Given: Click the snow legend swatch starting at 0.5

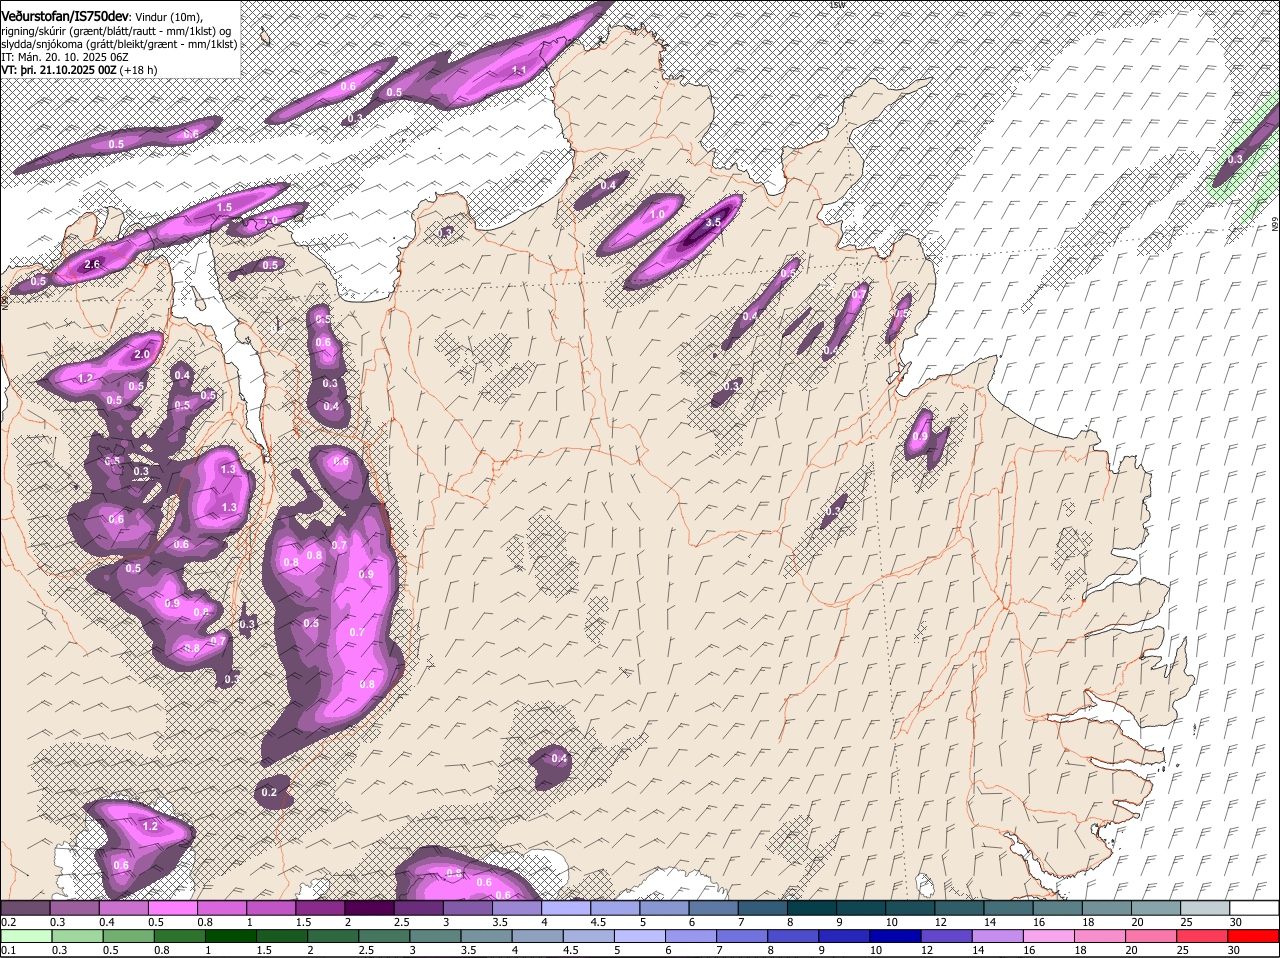Looking at the screenshot, I should point(172,908).
